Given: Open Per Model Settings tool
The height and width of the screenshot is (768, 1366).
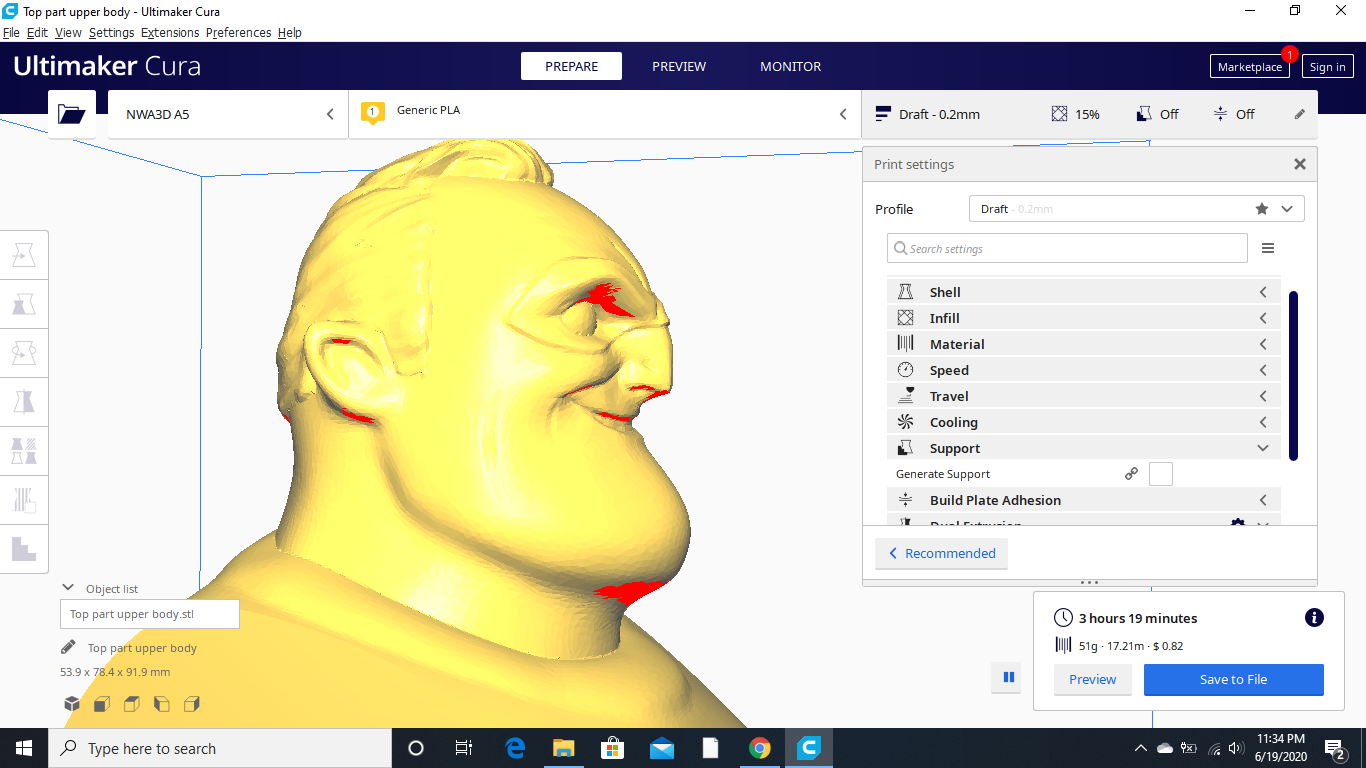Looking at the screenshot, I should [24, 450].
